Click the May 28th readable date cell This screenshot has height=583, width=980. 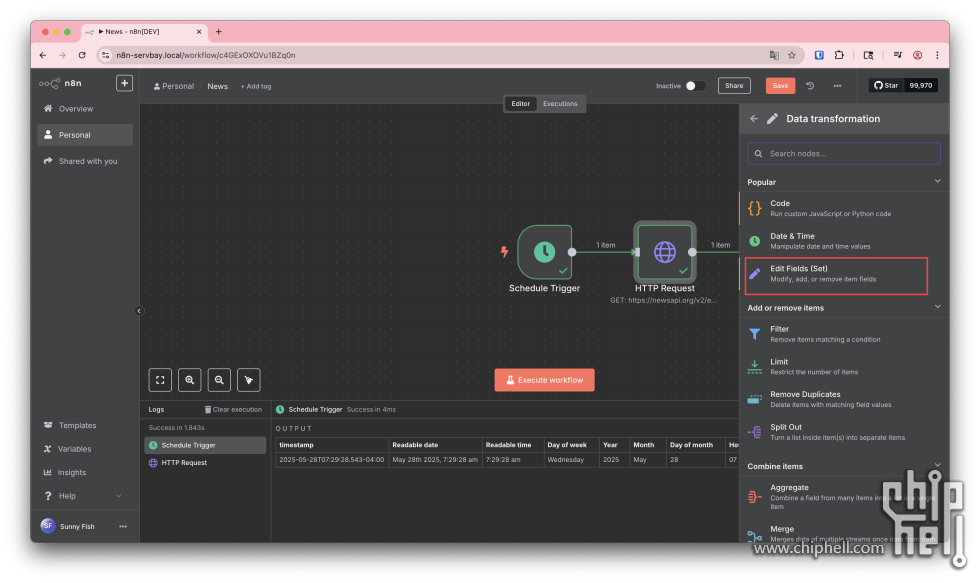point(435,460)
